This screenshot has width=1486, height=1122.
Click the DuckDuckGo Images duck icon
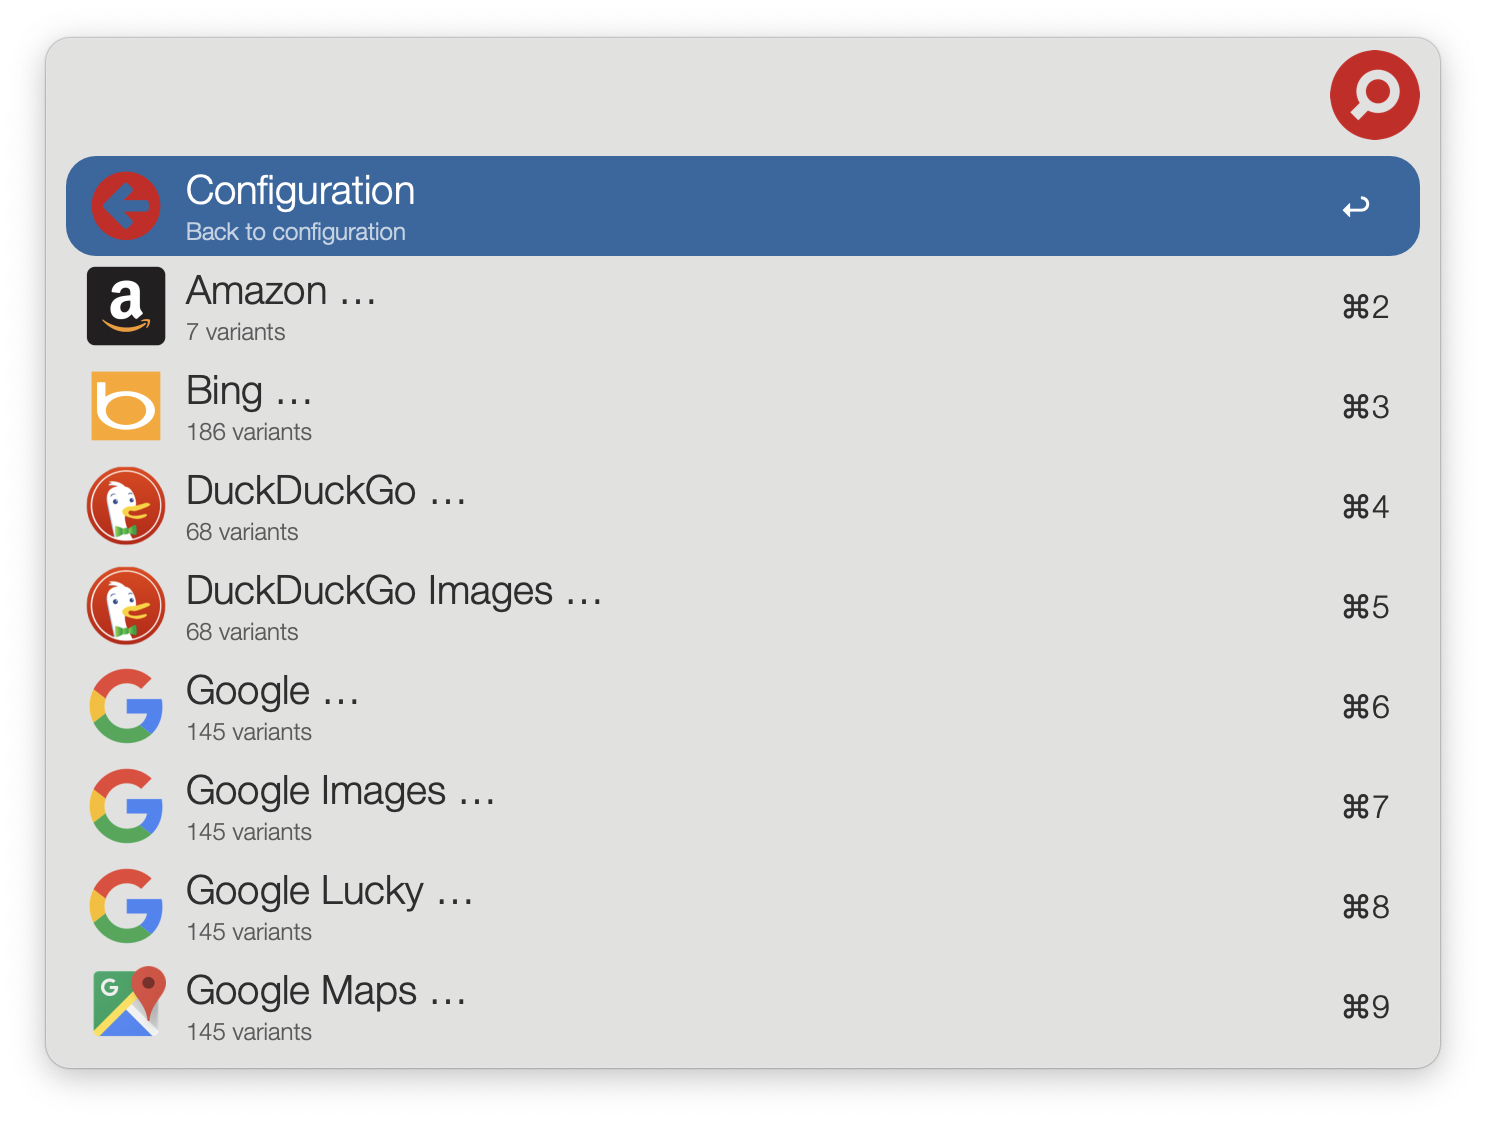[126, 606]
